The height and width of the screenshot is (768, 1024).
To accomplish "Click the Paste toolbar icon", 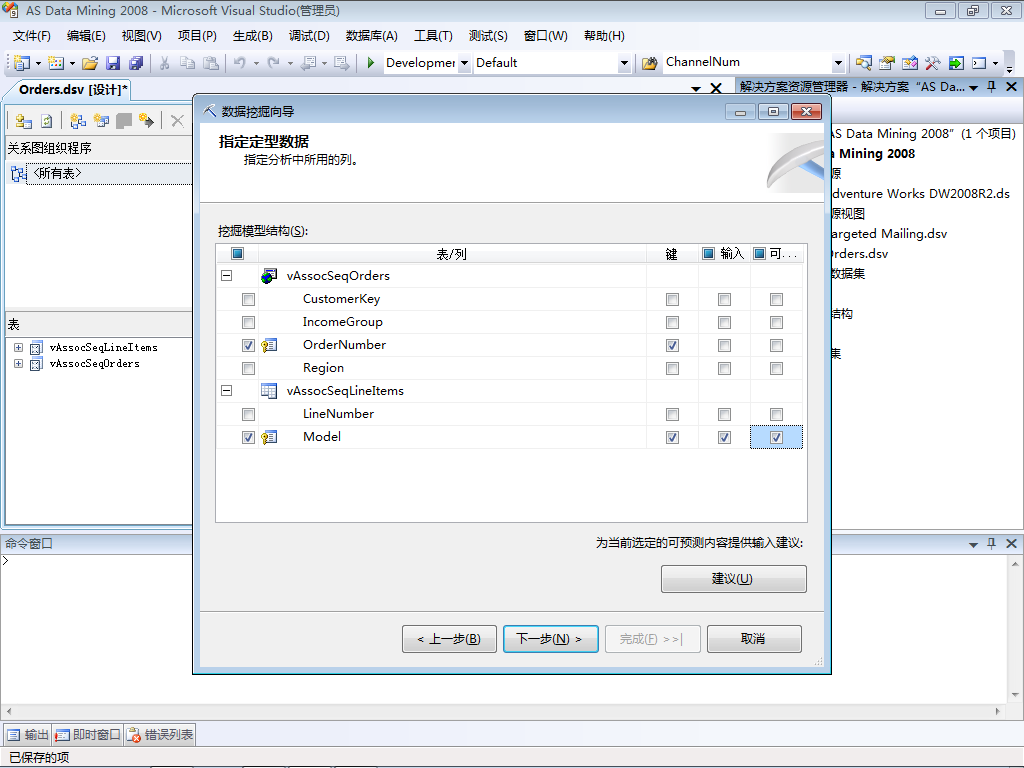I will tap(210, 63).
